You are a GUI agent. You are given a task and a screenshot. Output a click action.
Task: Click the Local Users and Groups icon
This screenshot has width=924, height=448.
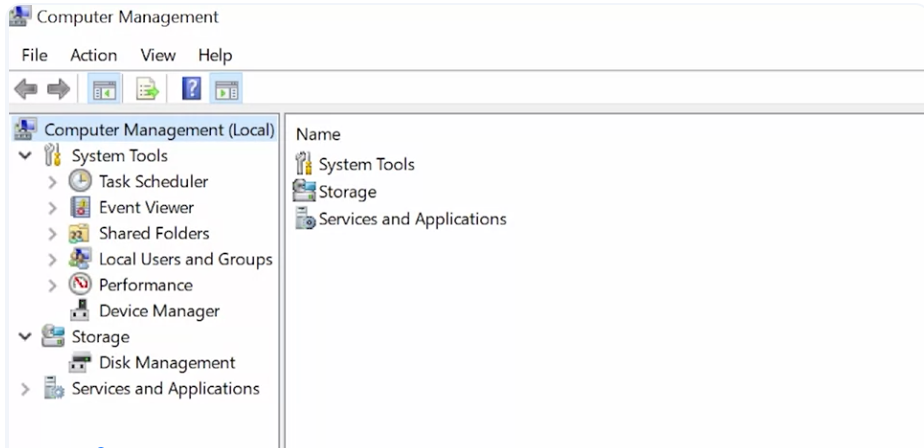click(80, 259)
